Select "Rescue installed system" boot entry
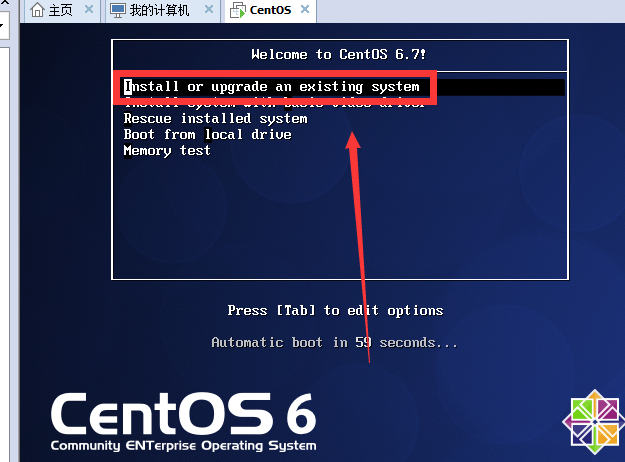The height and width of the screenshot is (462, 625). click(x=215, y=118)
